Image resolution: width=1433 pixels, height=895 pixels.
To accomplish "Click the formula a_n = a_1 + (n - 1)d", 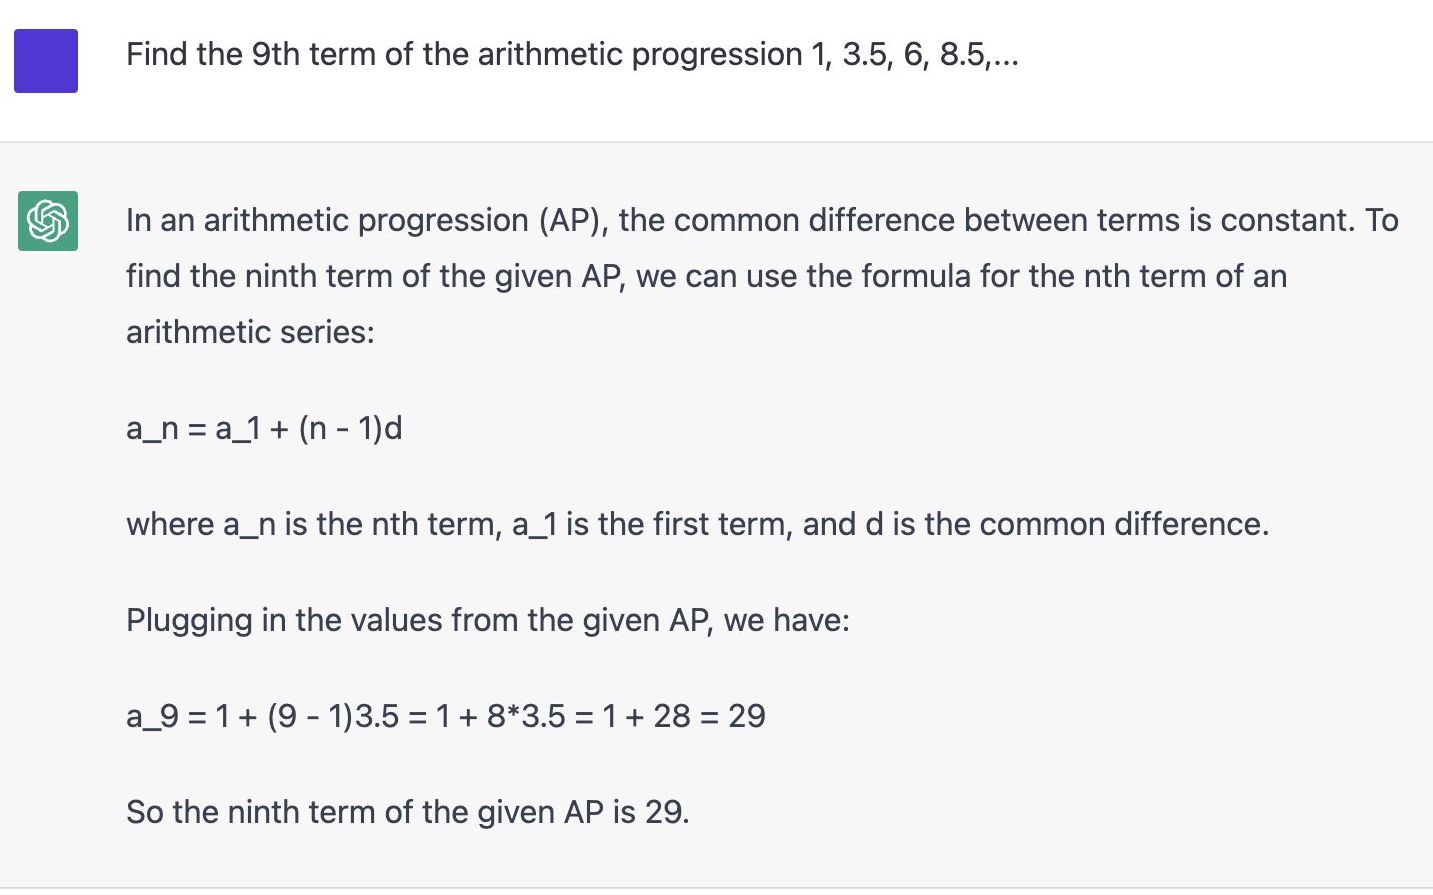I will (264, 428).
